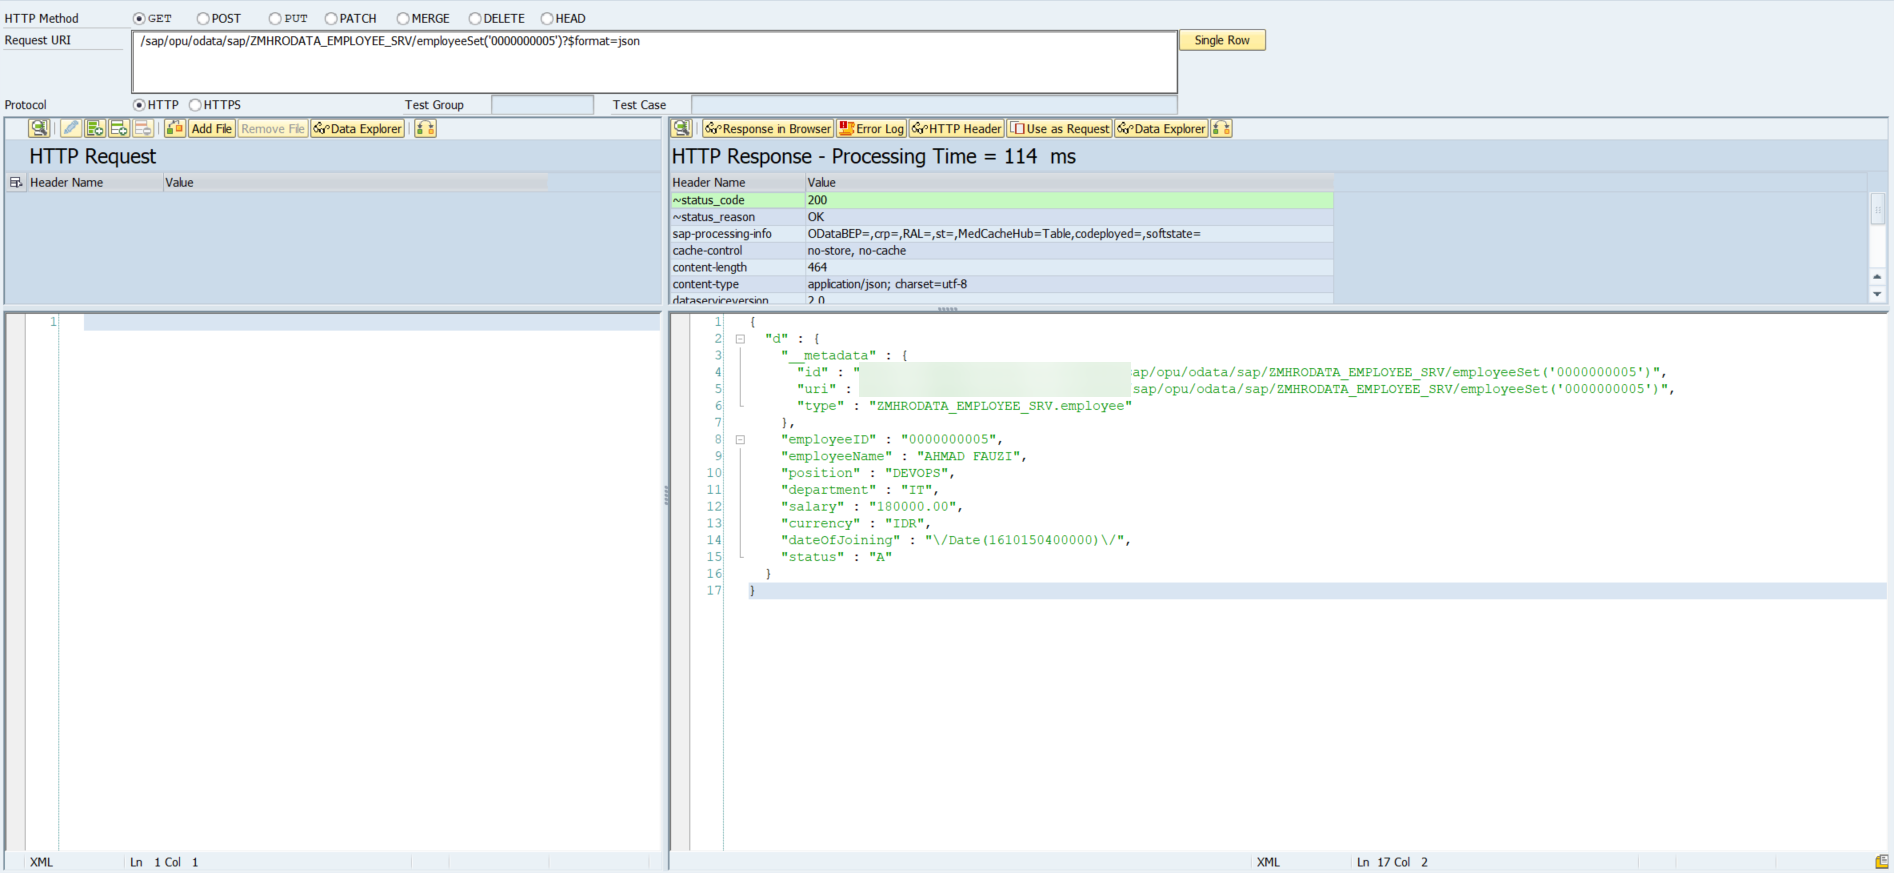
Task: Click the green-orange icon after request Data Explorer
Action: 426,128
